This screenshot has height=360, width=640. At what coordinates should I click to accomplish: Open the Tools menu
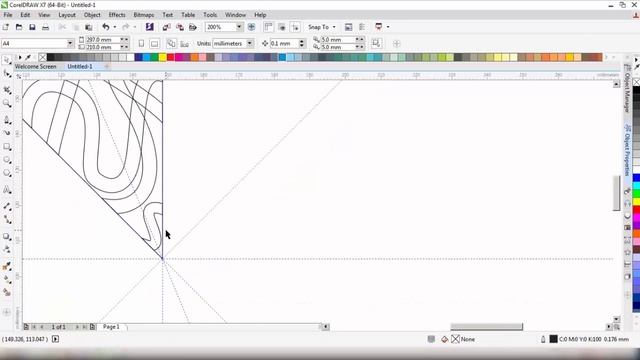[x=210, y=15]
